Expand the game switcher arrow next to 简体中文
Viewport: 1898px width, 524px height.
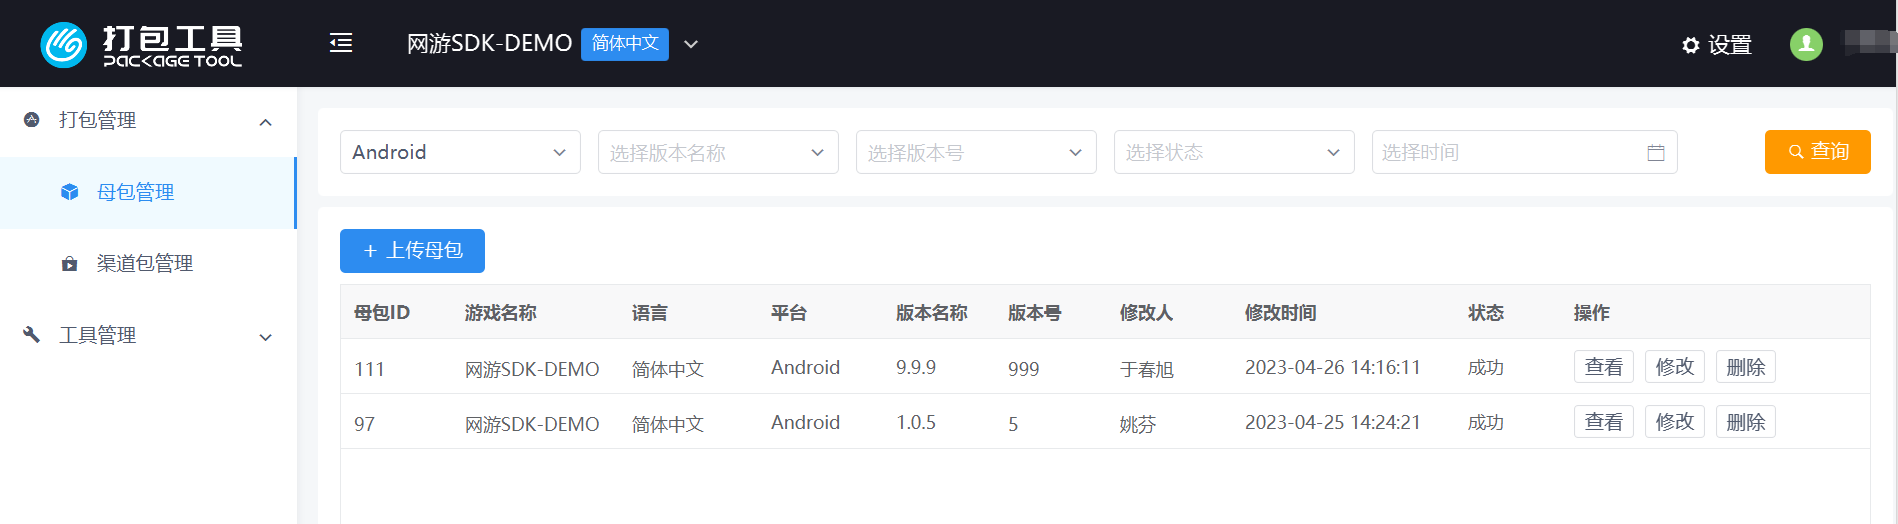click(x=691, y=44)
